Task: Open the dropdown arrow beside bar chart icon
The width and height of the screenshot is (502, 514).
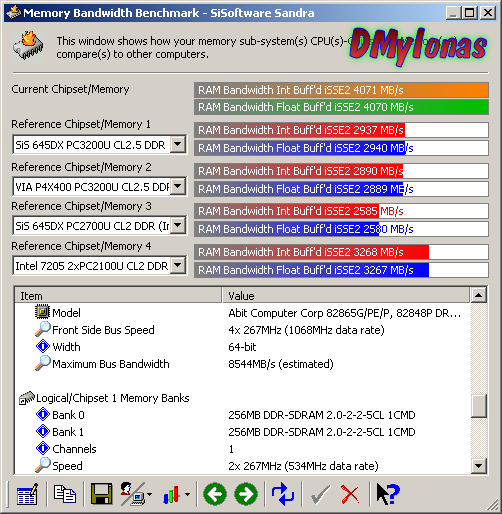Action: [x=188, y=494]
